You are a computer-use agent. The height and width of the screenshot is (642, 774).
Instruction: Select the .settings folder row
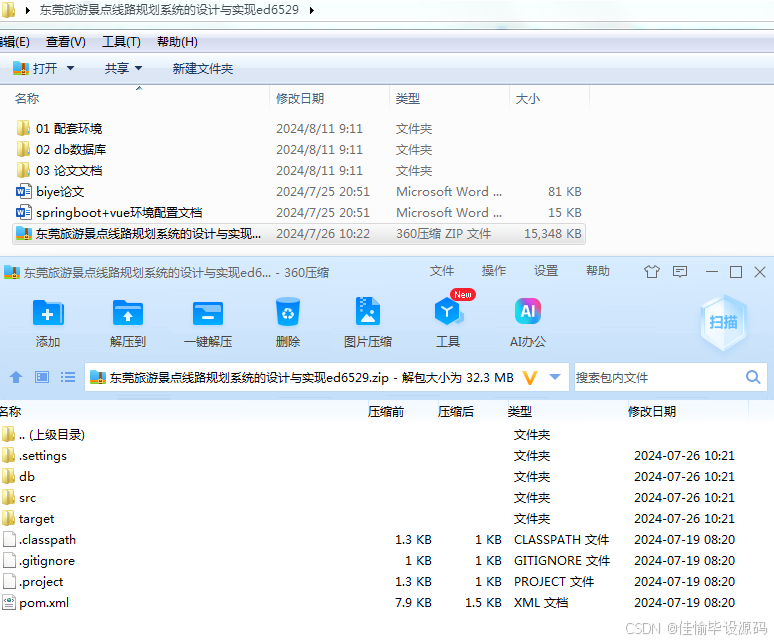click(x=370, y=455)
